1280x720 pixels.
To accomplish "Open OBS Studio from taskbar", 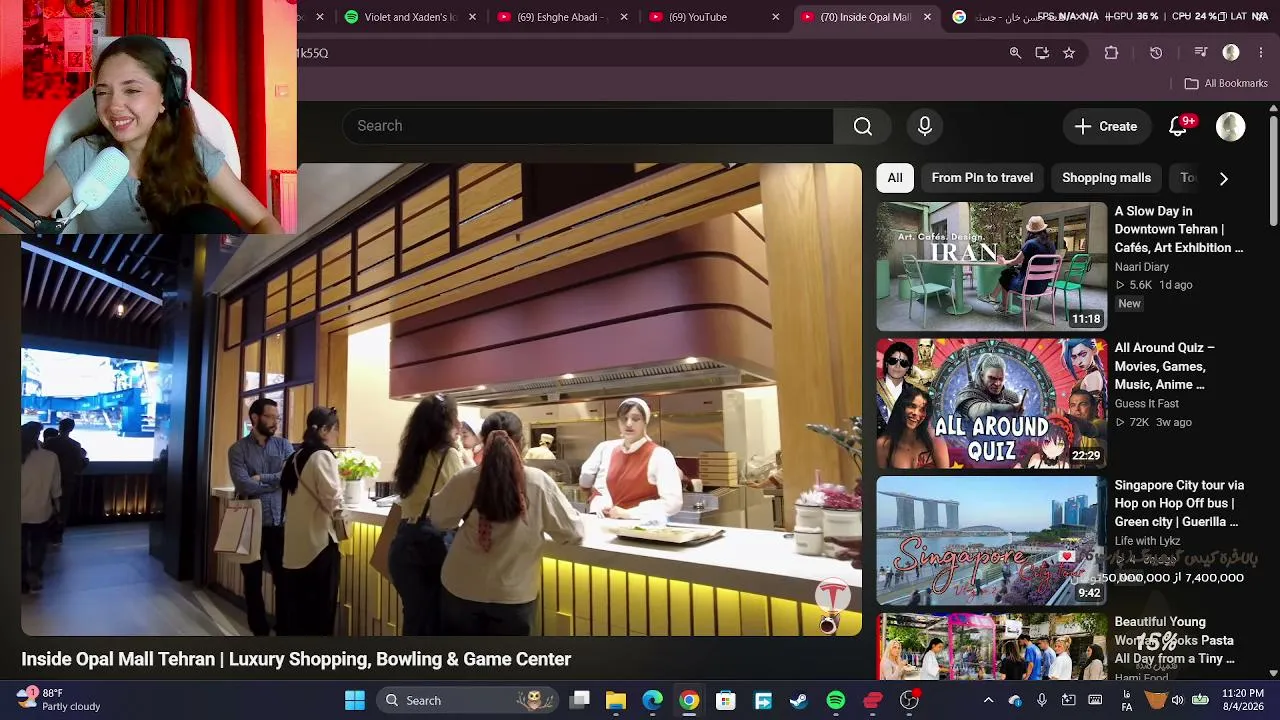I will [909, 700].
